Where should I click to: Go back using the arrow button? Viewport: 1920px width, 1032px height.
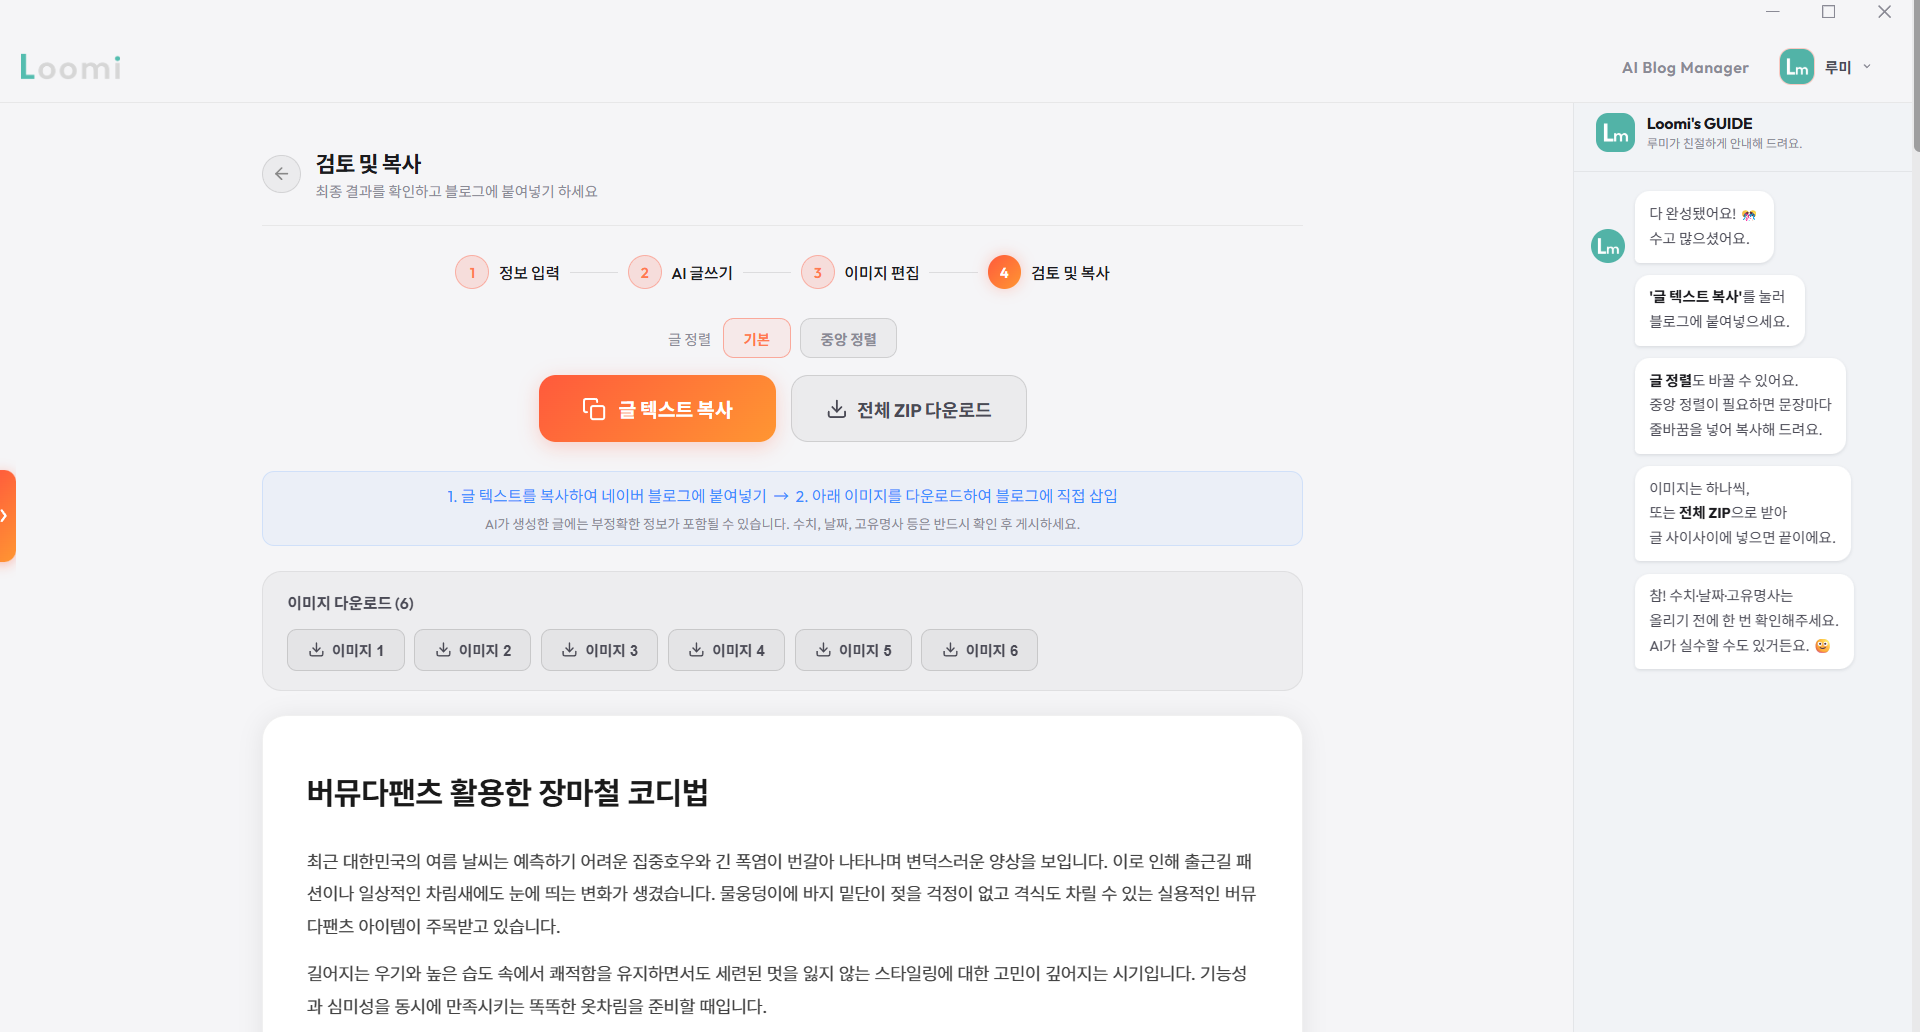281,174
